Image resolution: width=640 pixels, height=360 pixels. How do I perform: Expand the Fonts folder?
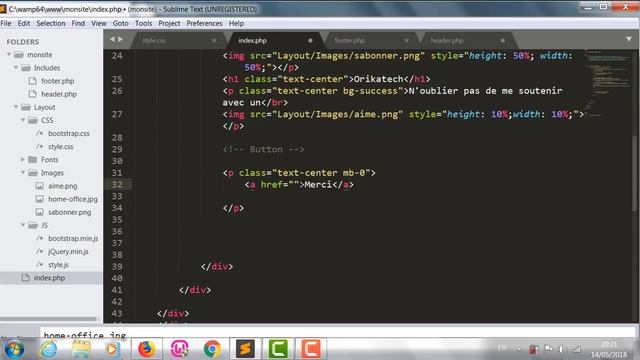pos(23,160)
